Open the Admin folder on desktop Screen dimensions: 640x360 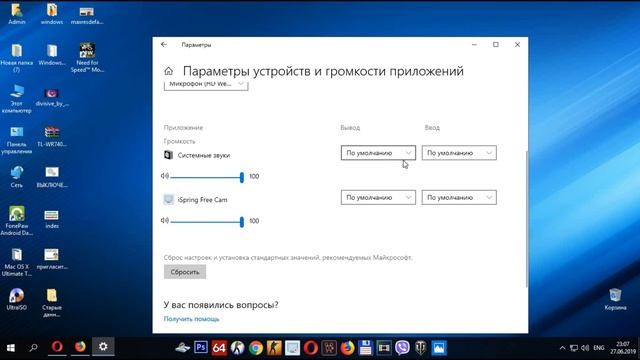[x=16, y=14]
